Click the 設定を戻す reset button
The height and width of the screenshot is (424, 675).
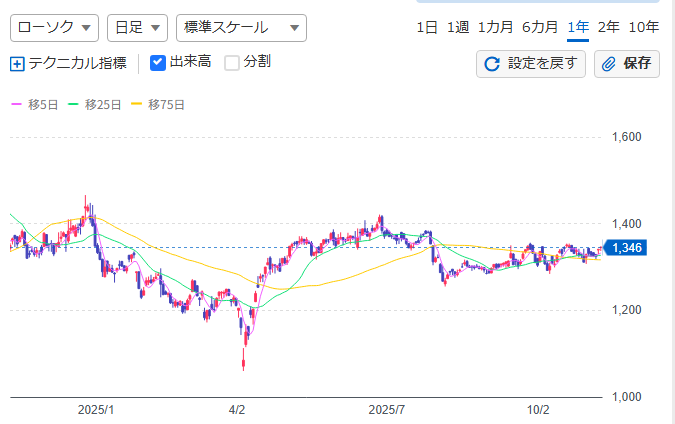pyautogui.click(x=531, y=64)
